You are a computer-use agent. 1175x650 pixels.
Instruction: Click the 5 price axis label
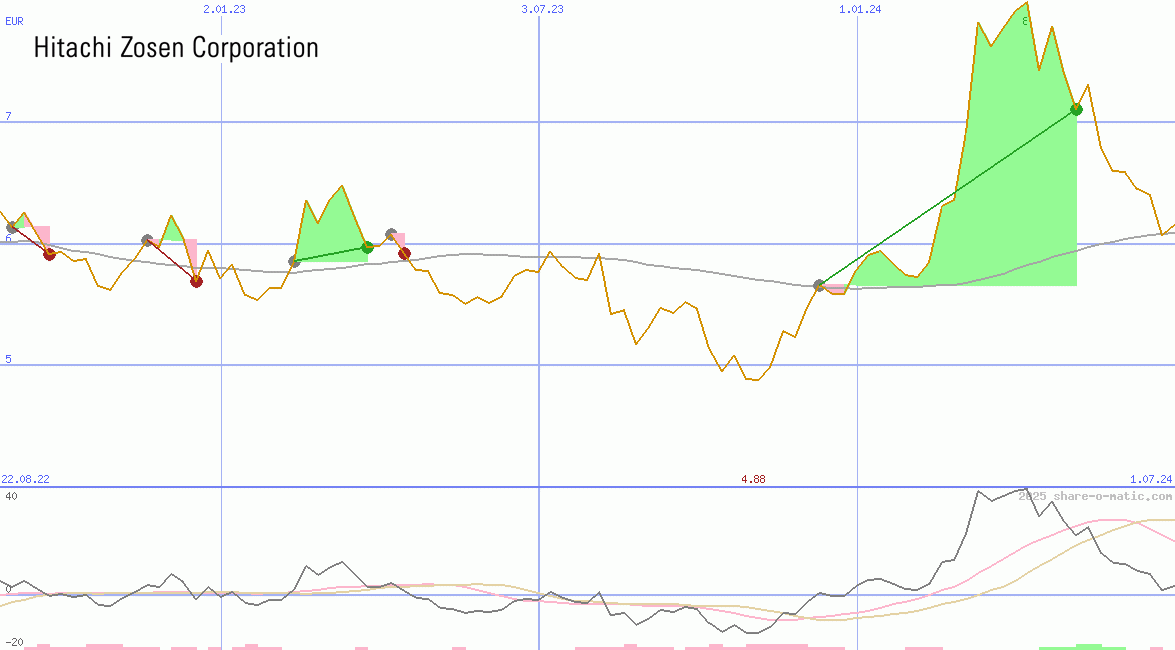[x=9, y=359]
